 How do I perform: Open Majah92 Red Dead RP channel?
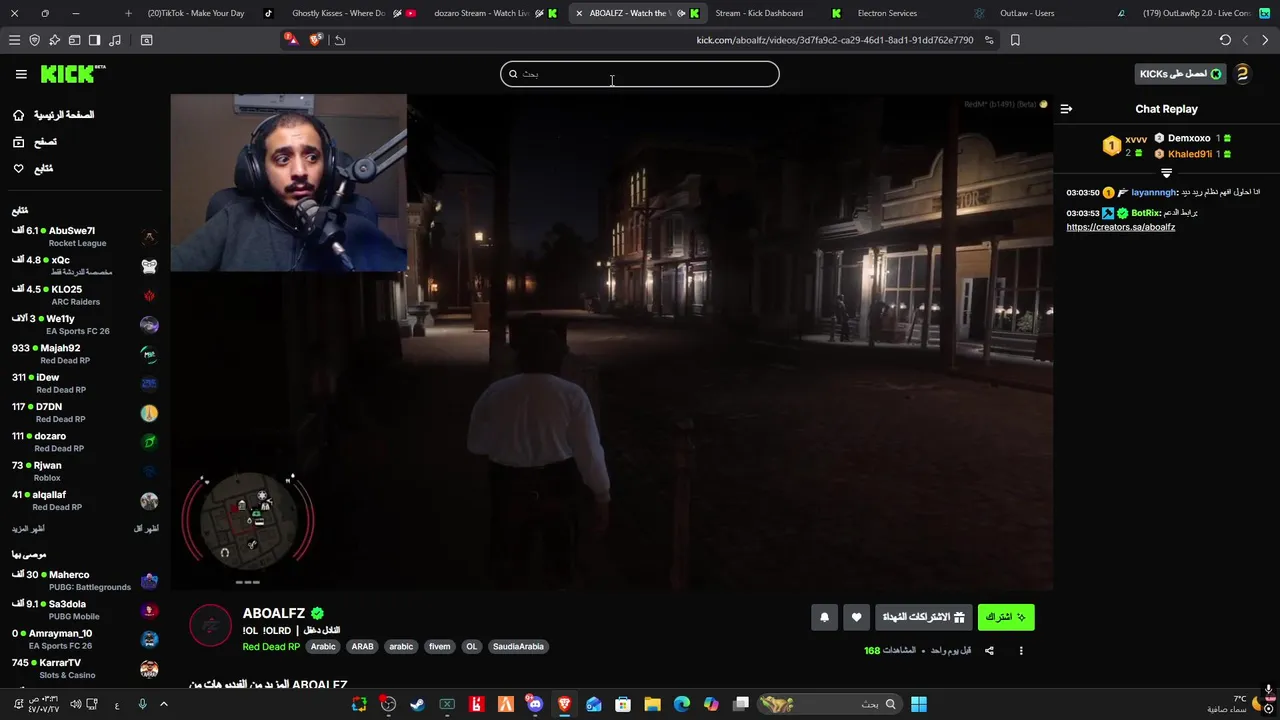pyautogui.click(x=84, y=354)
